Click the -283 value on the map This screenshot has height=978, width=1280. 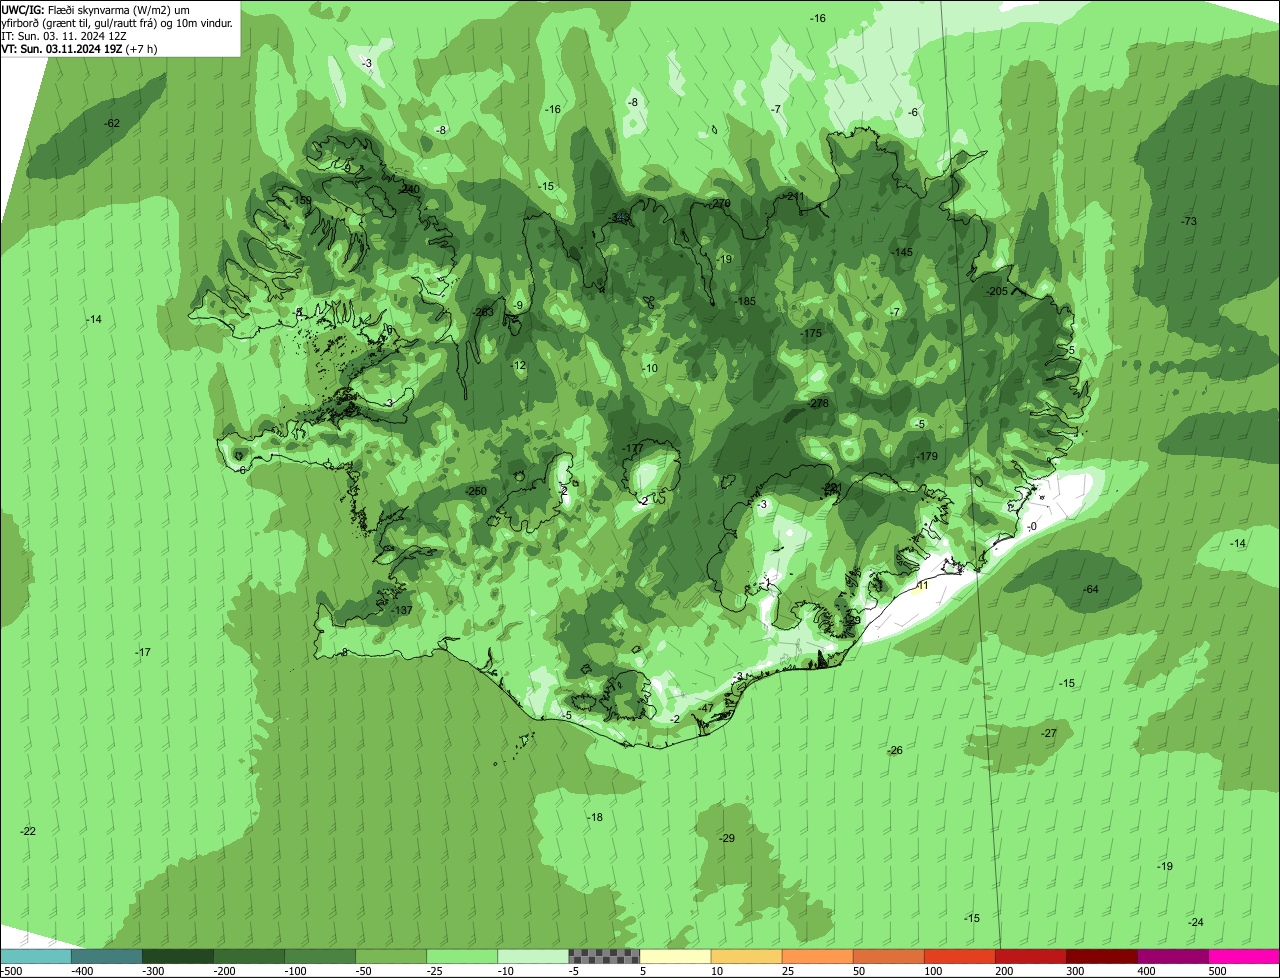[483, 312]
